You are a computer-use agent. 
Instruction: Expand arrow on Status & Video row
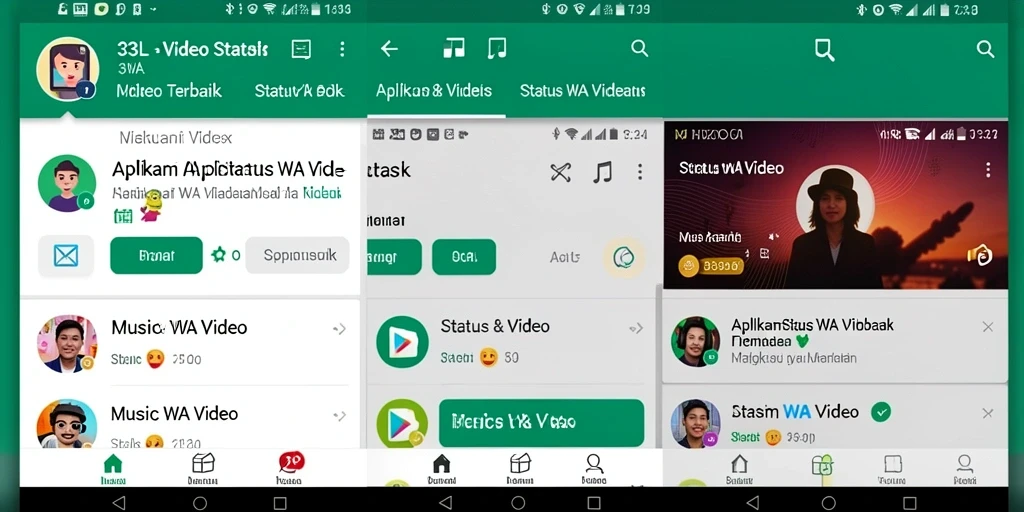tap(636, 328)
